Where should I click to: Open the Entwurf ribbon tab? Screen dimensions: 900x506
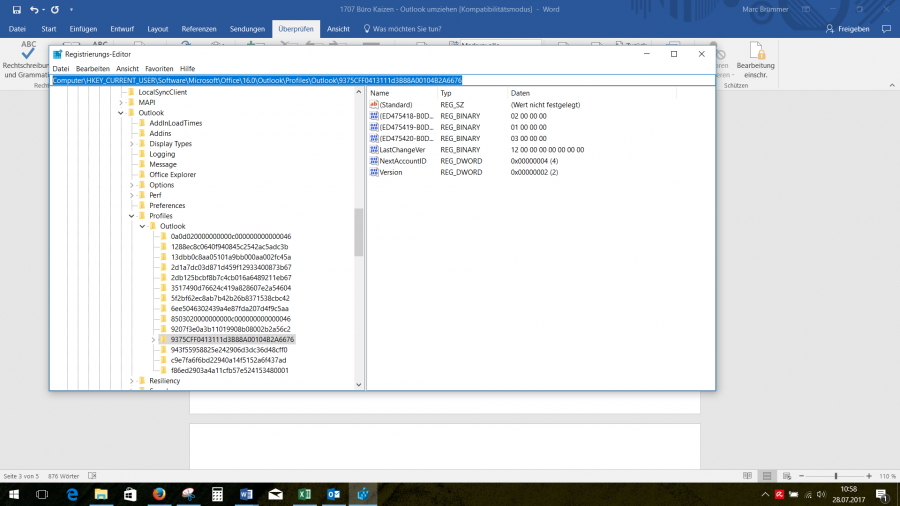pyautogui.click(x=122, y=29)
